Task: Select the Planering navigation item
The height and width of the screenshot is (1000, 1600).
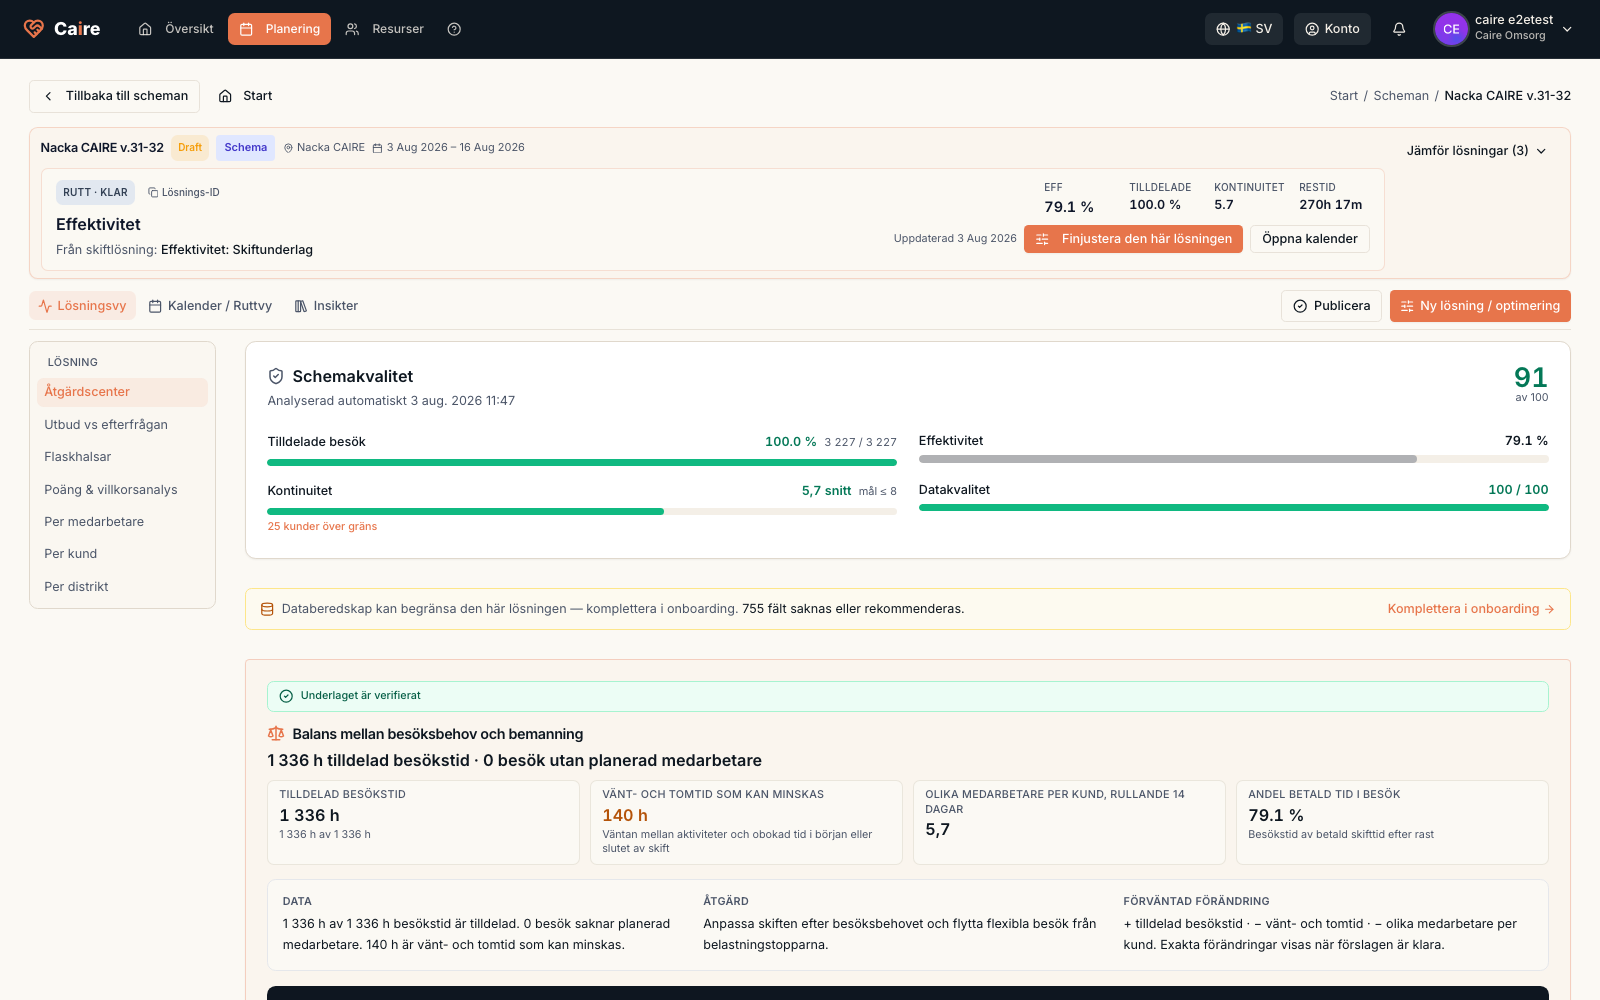Action: (279, 29)
